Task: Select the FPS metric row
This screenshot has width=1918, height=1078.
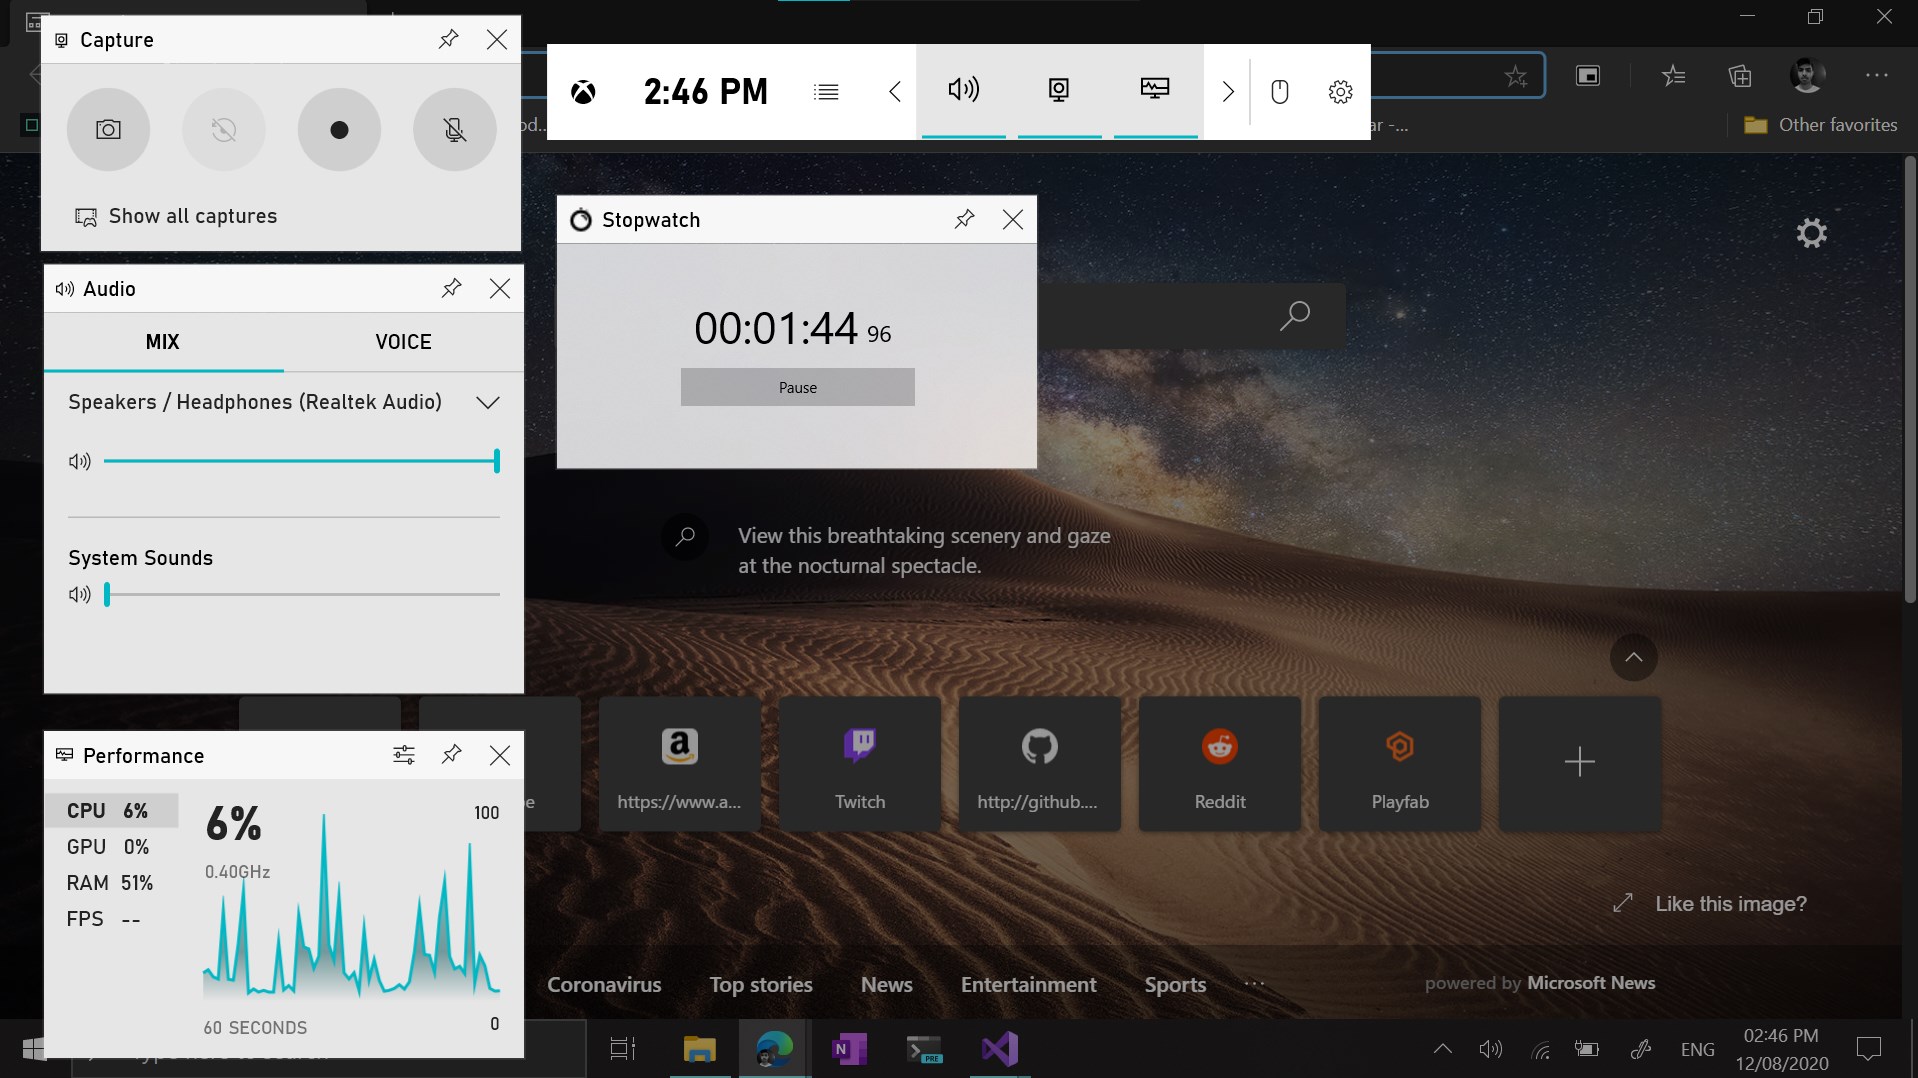Action: click(x=111, y=919)
